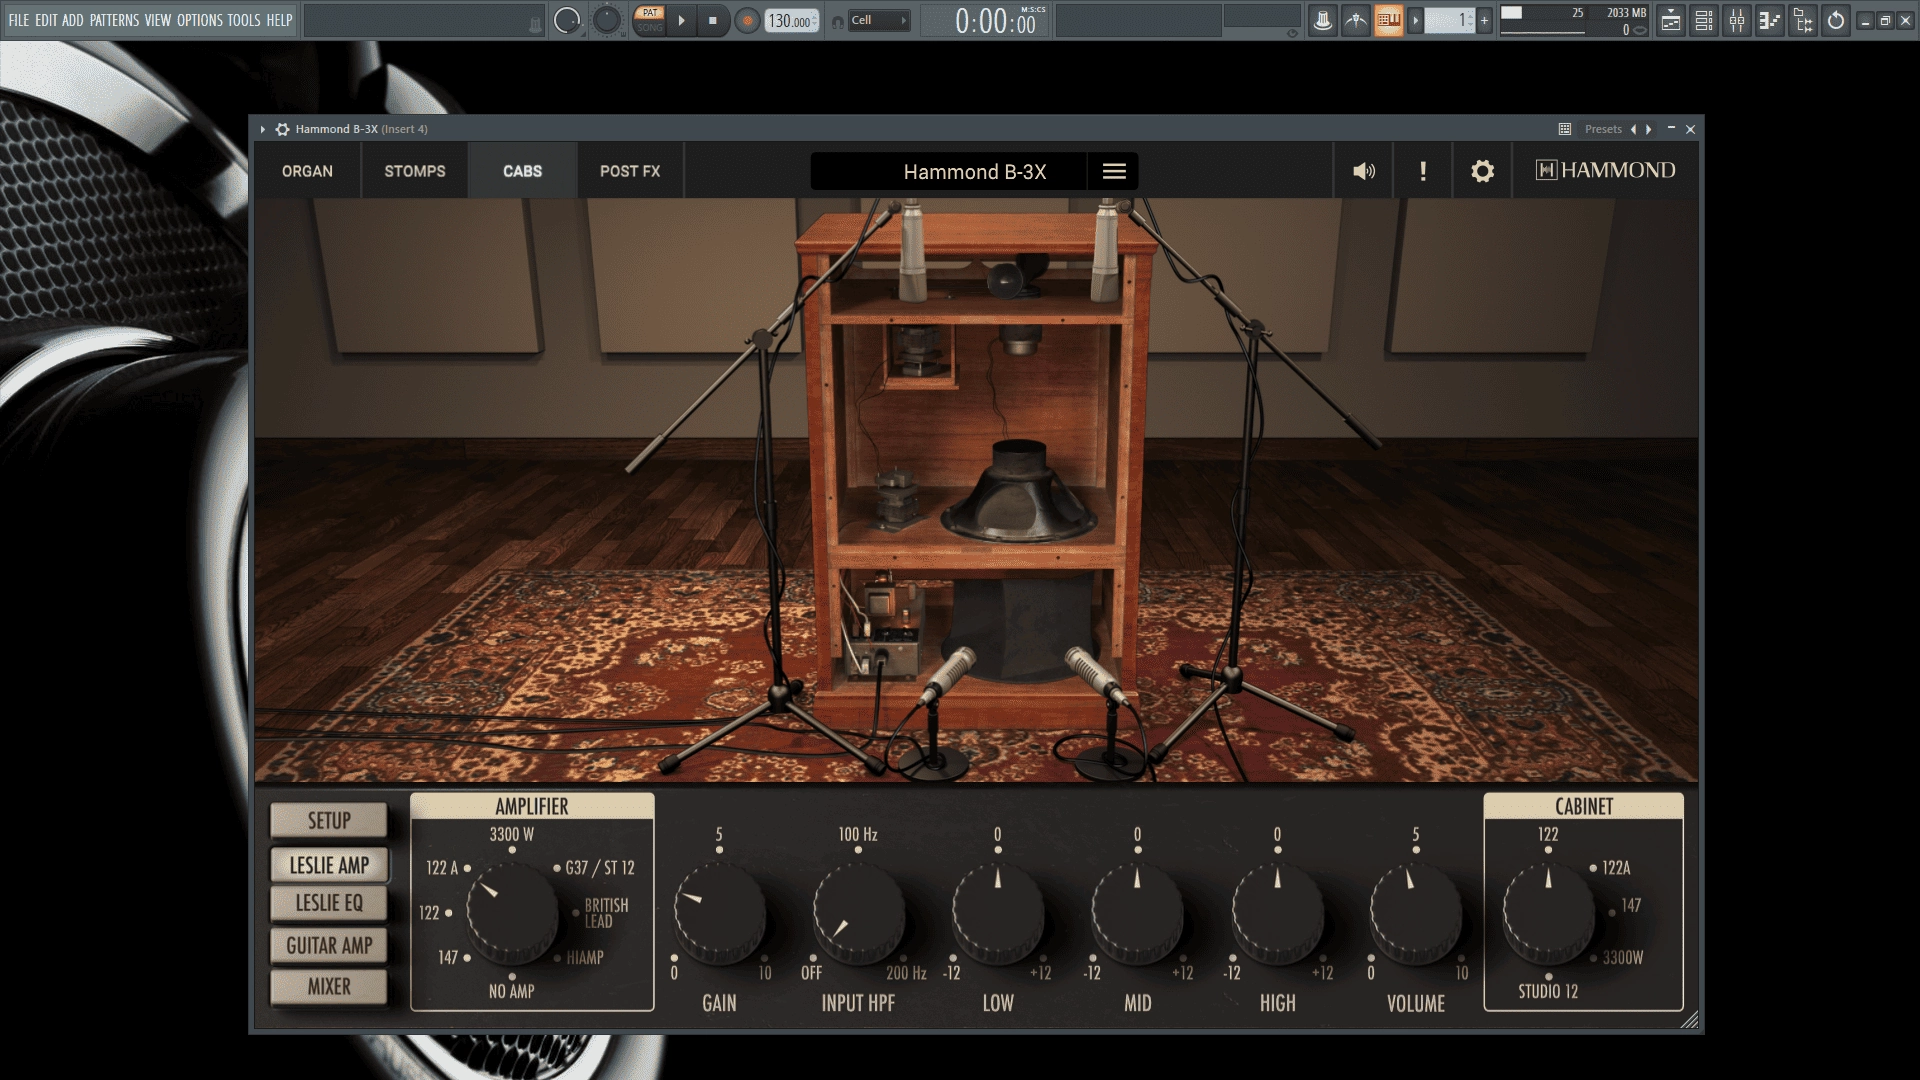Select the BRITISH LEAD amplifier option
Image resolution: width=1920 pixels, height=1080 pixels.
tap(606, 913)
